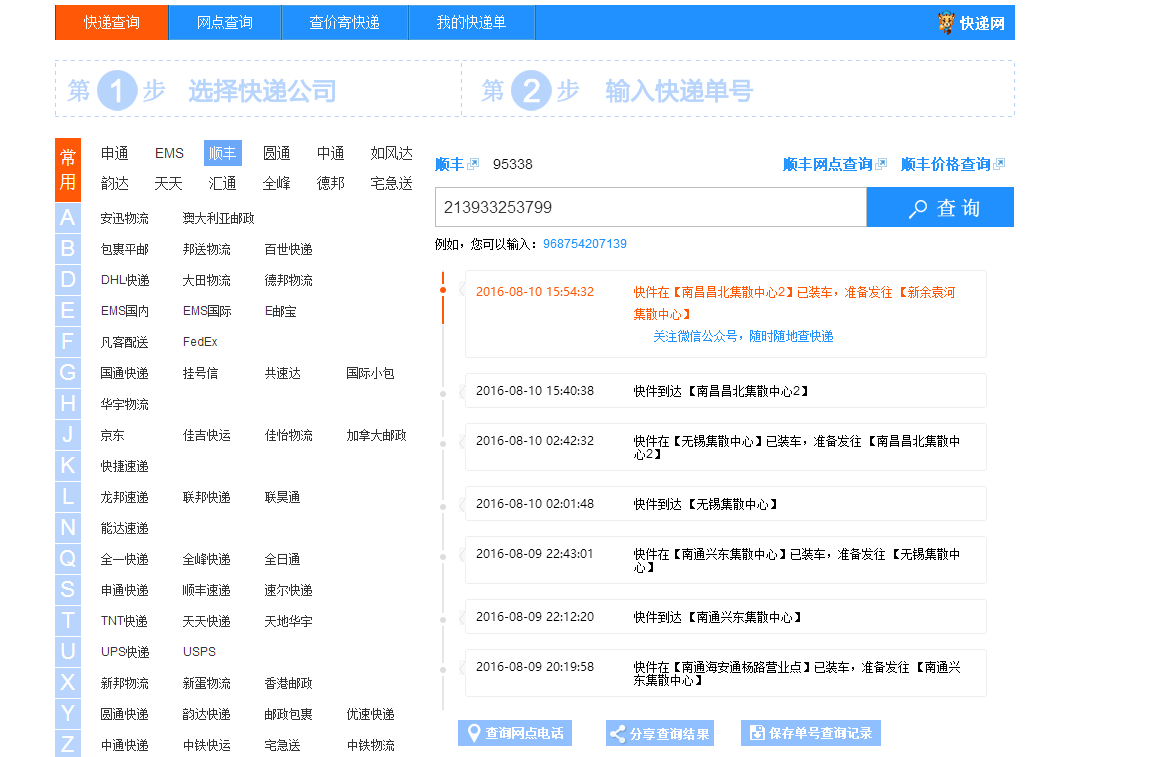
Task: Select 韵达 from common couriers
Action: (x=115, y=183)
